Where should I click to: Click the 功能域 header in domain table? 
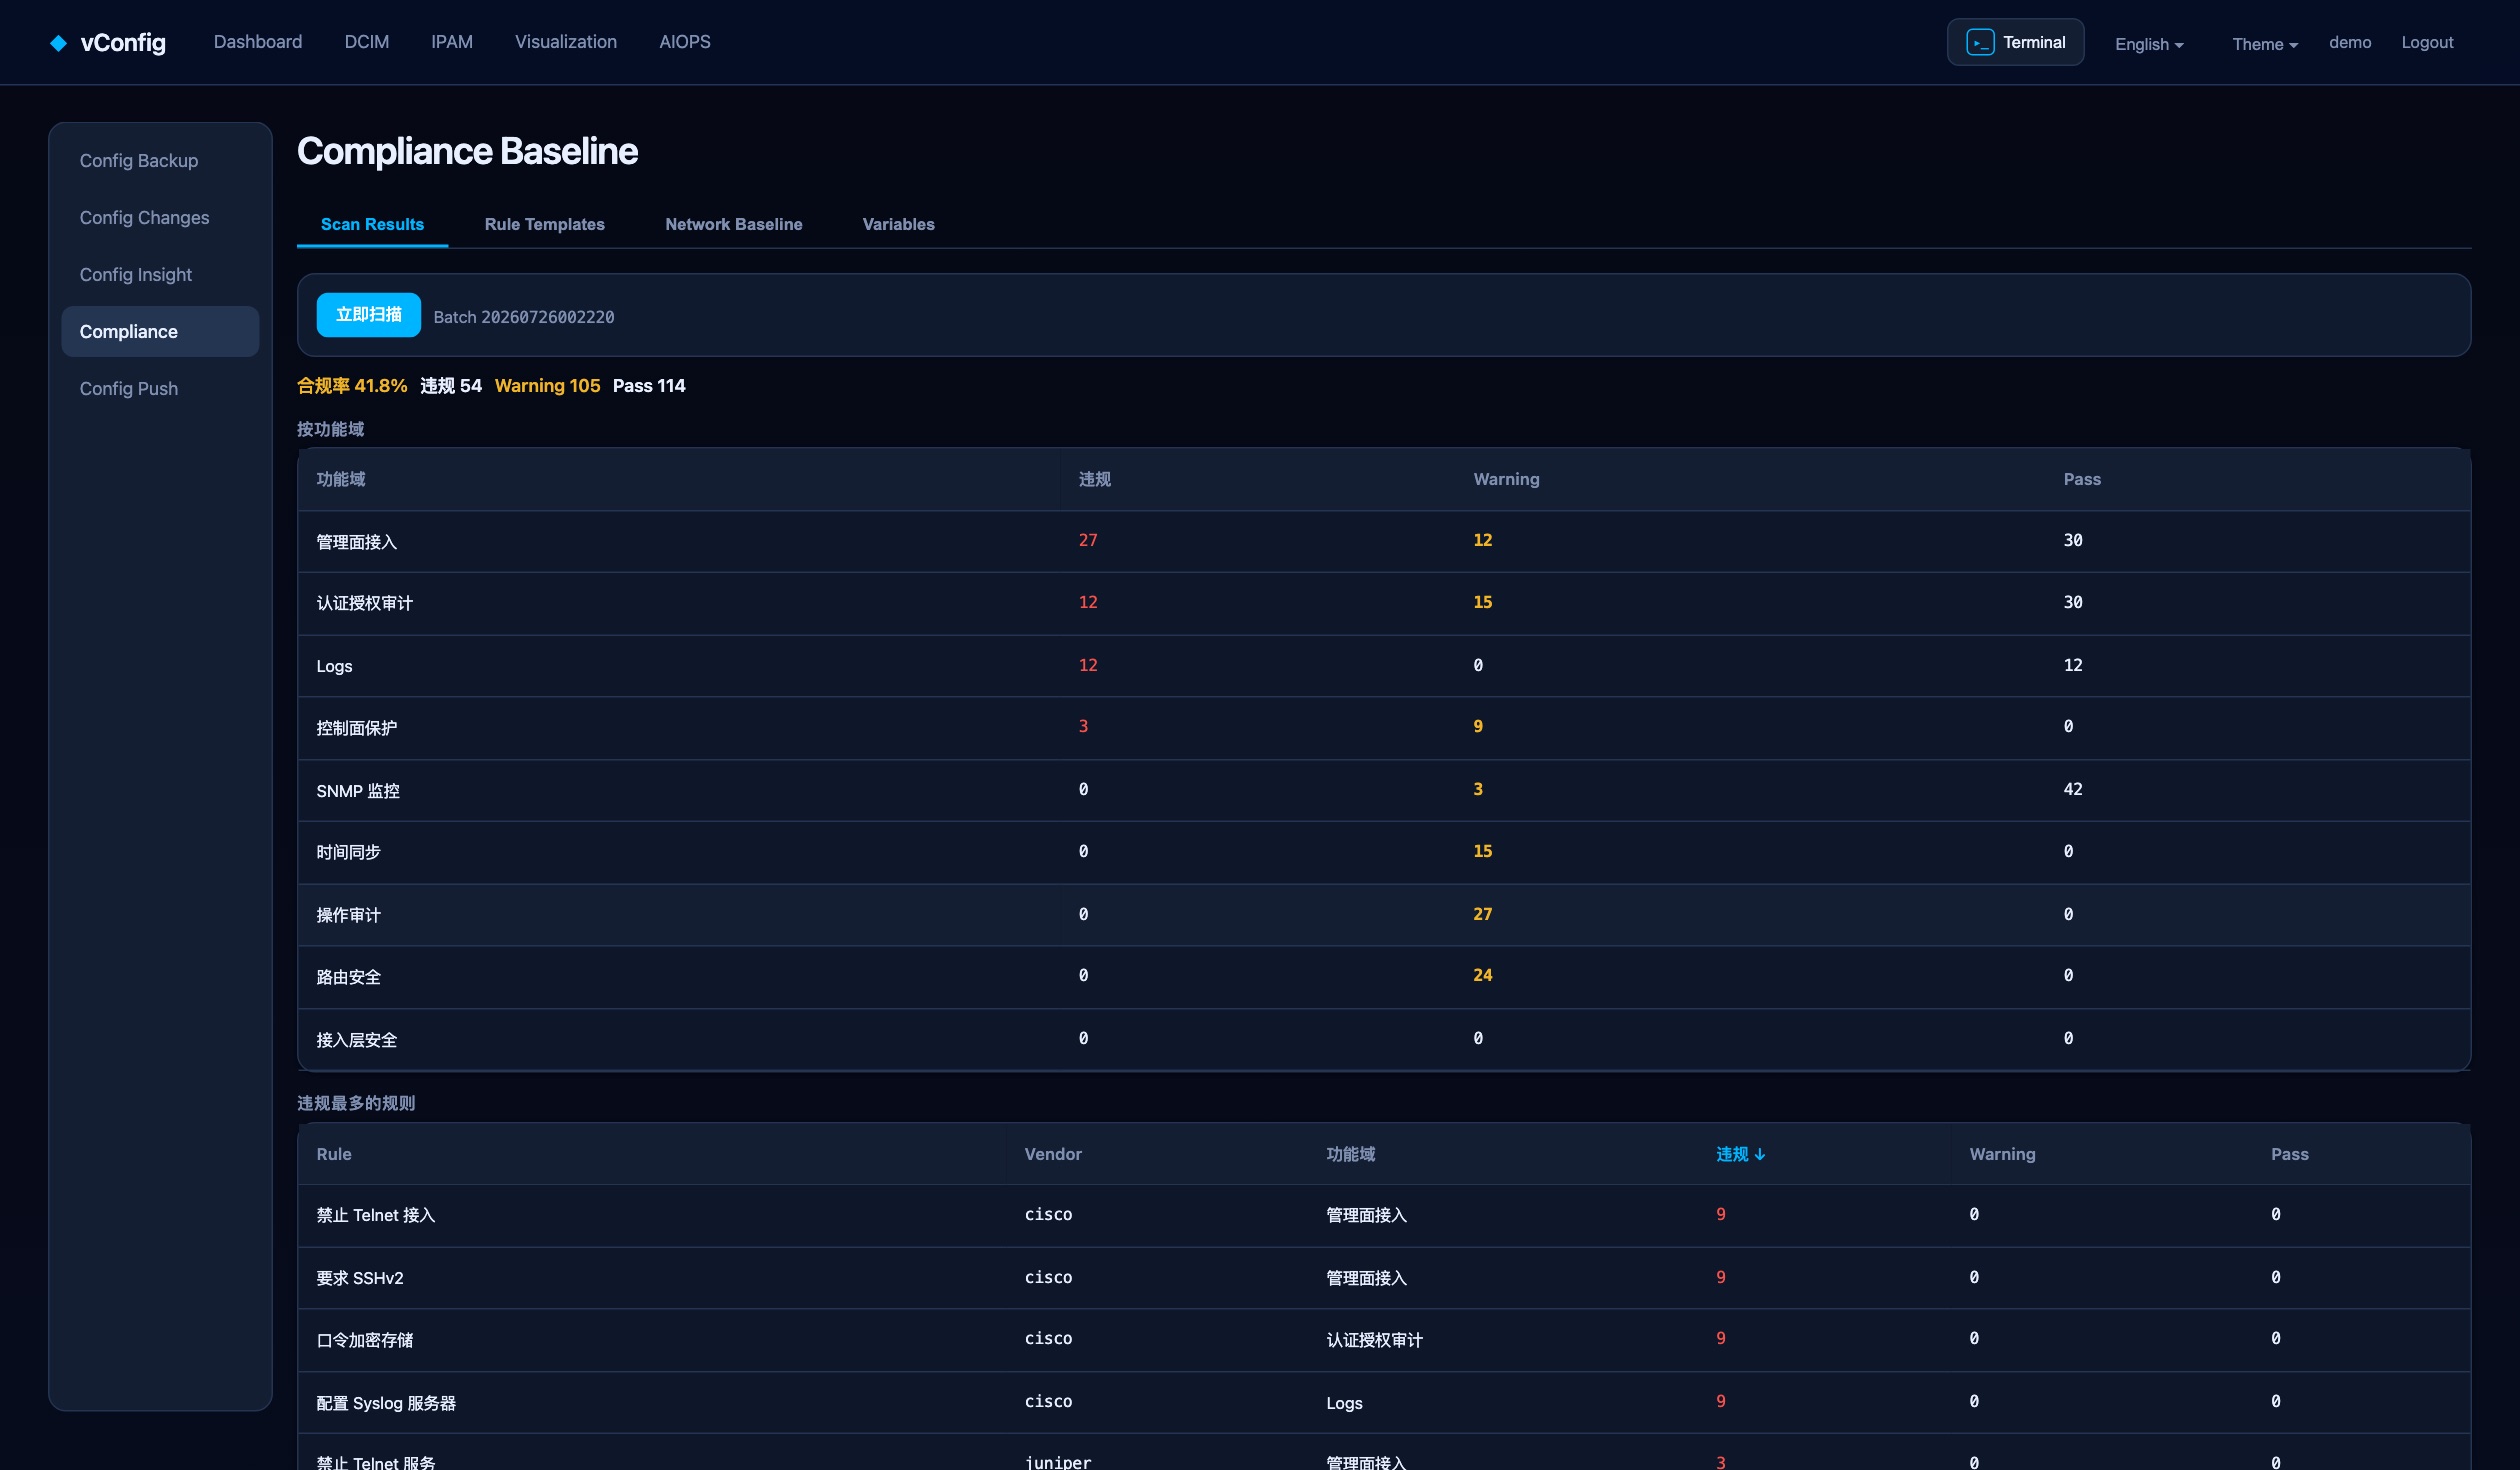click(340, 479)
